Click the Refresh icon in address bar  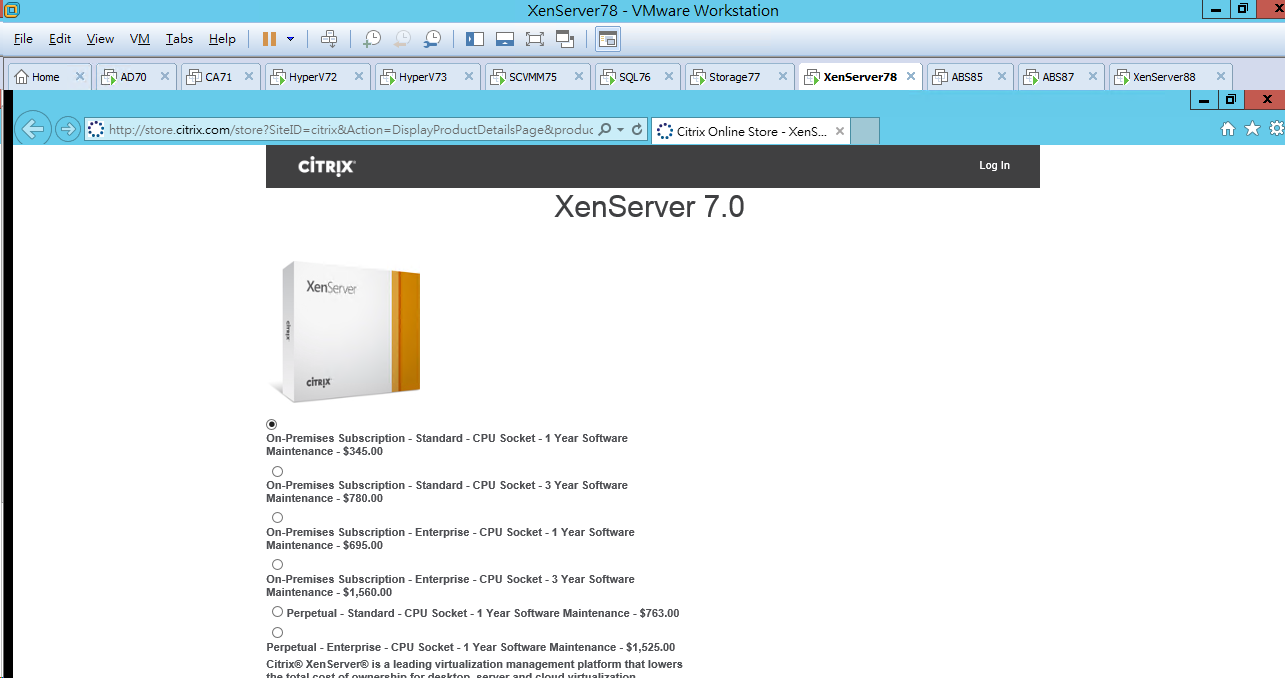637,130
